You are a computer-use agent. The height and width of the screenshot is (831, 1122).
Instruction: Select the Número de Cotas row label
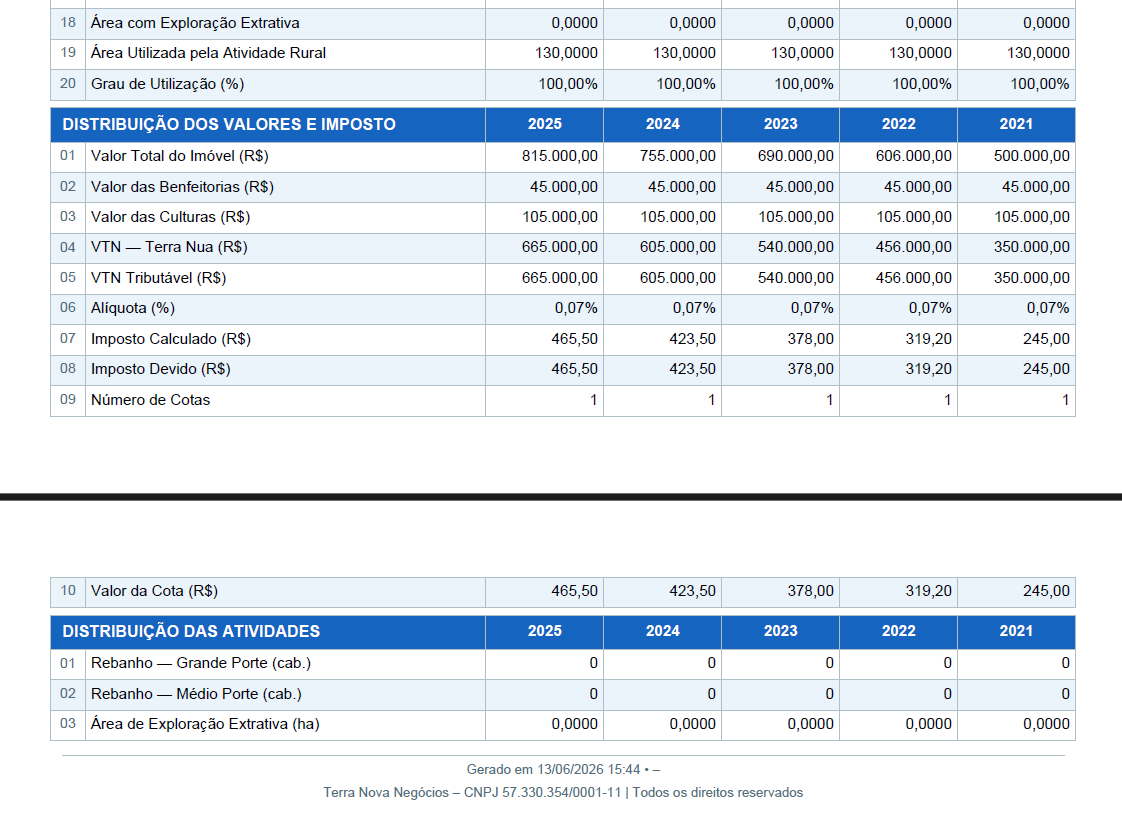pyautogui.click(x=150, y=400)
